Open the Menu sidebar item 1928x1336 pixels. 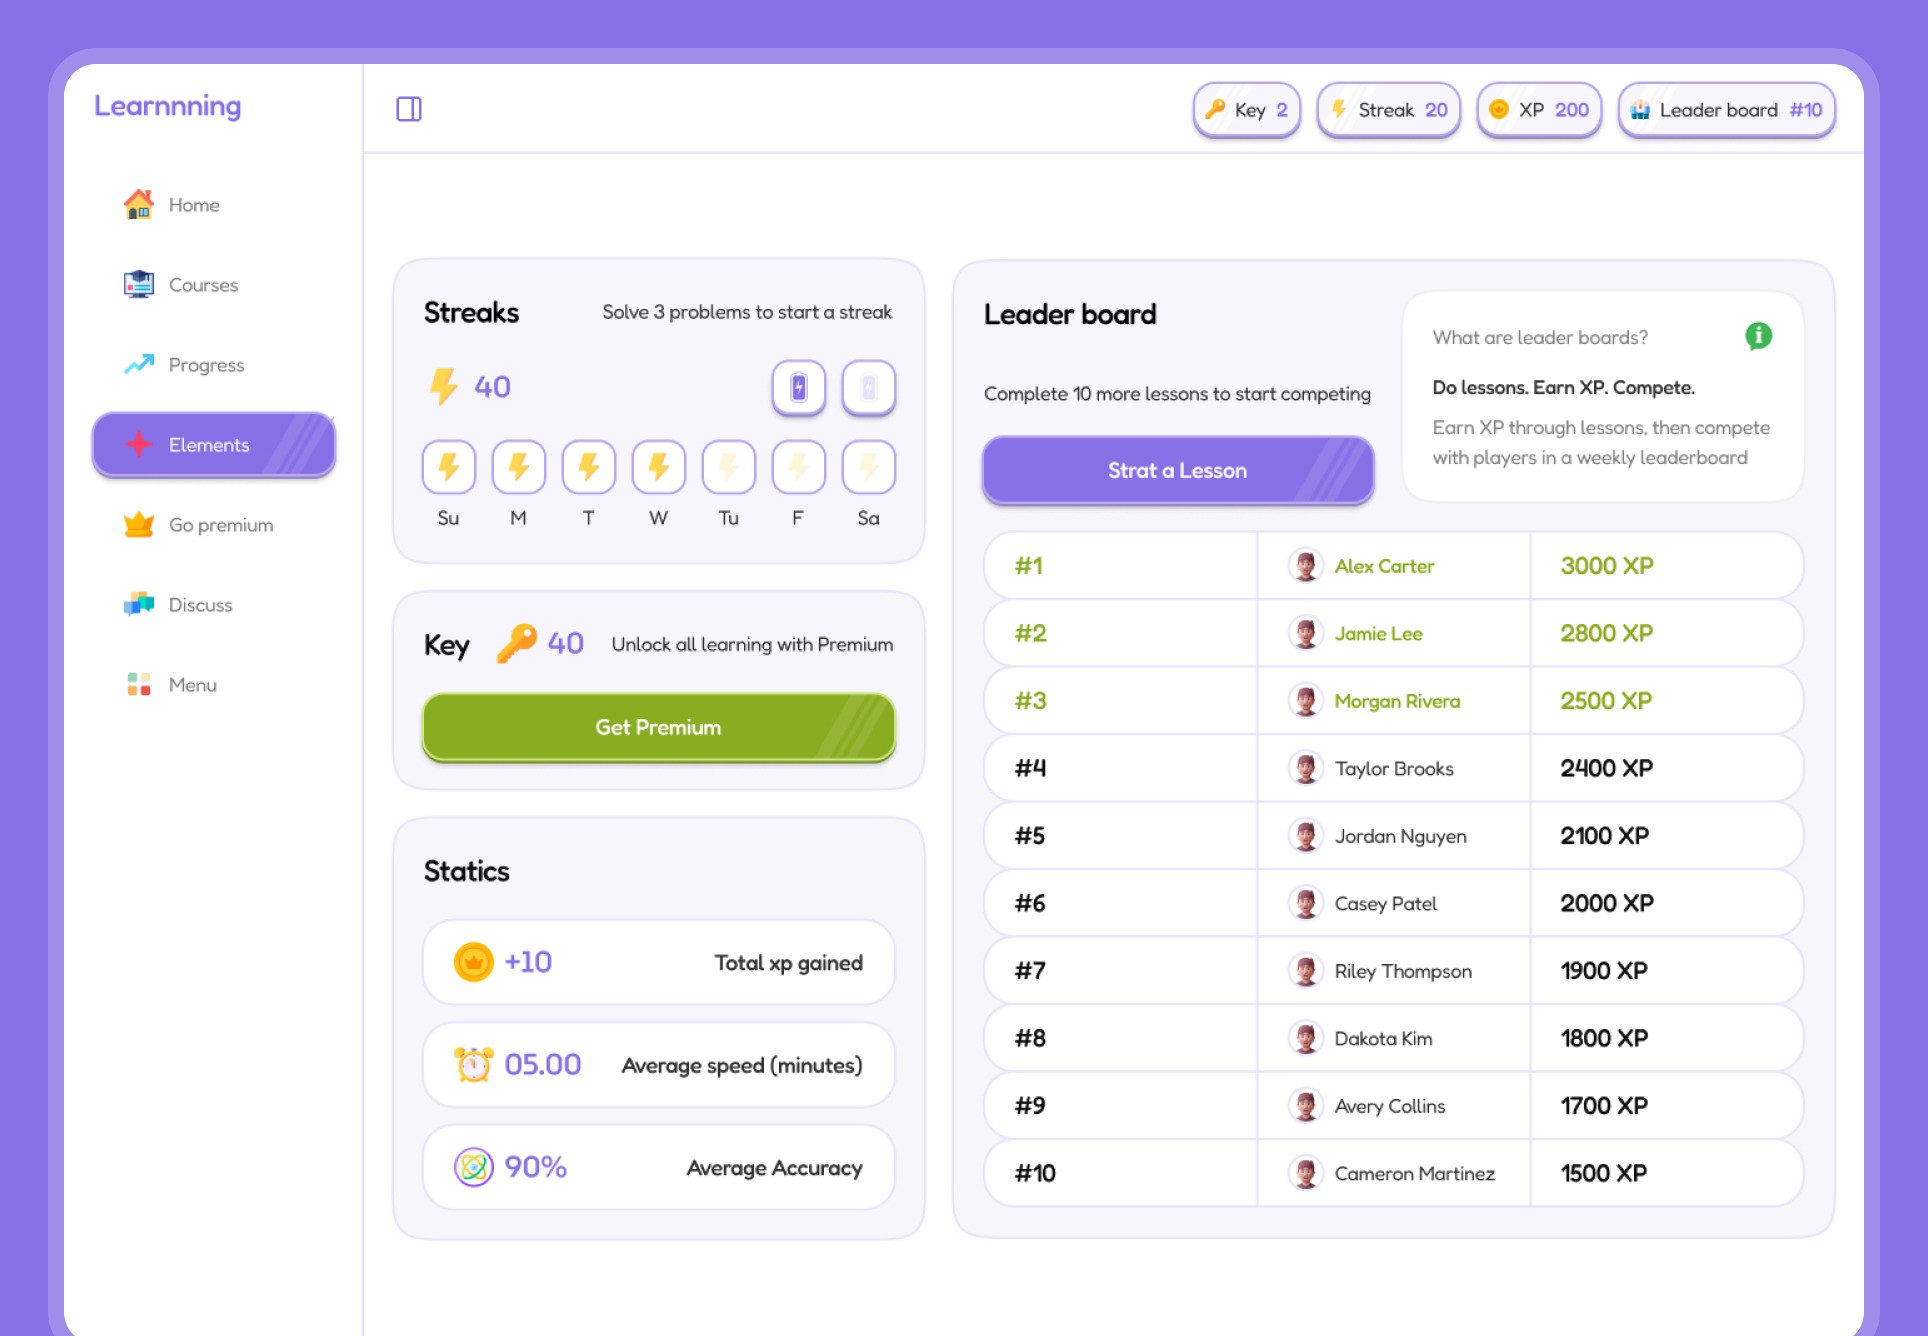192,685
